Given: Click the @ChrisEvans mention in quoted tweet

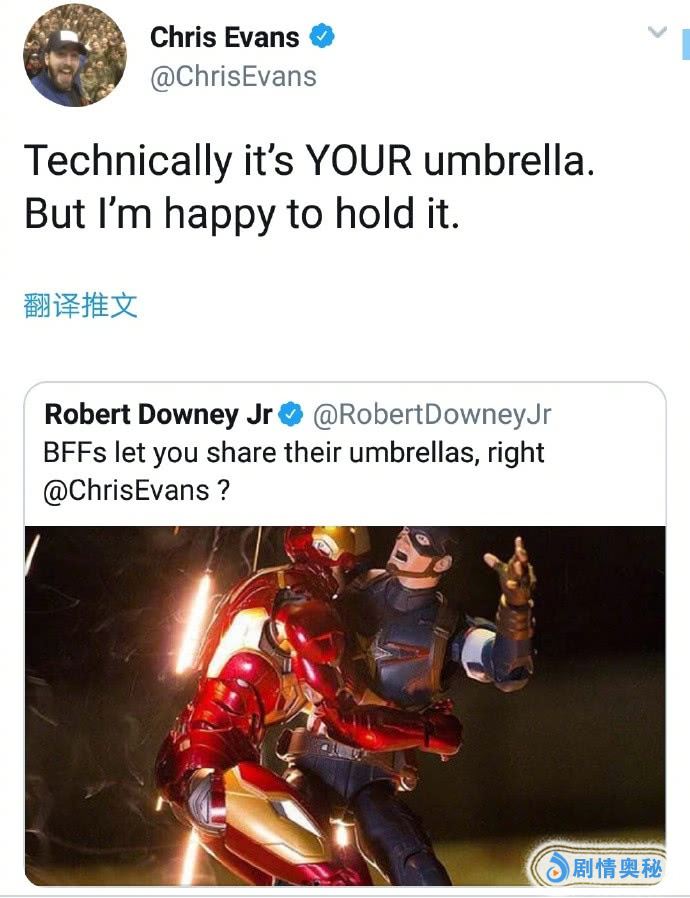Looking at the screenshot, I should click(x=126, y=490).
